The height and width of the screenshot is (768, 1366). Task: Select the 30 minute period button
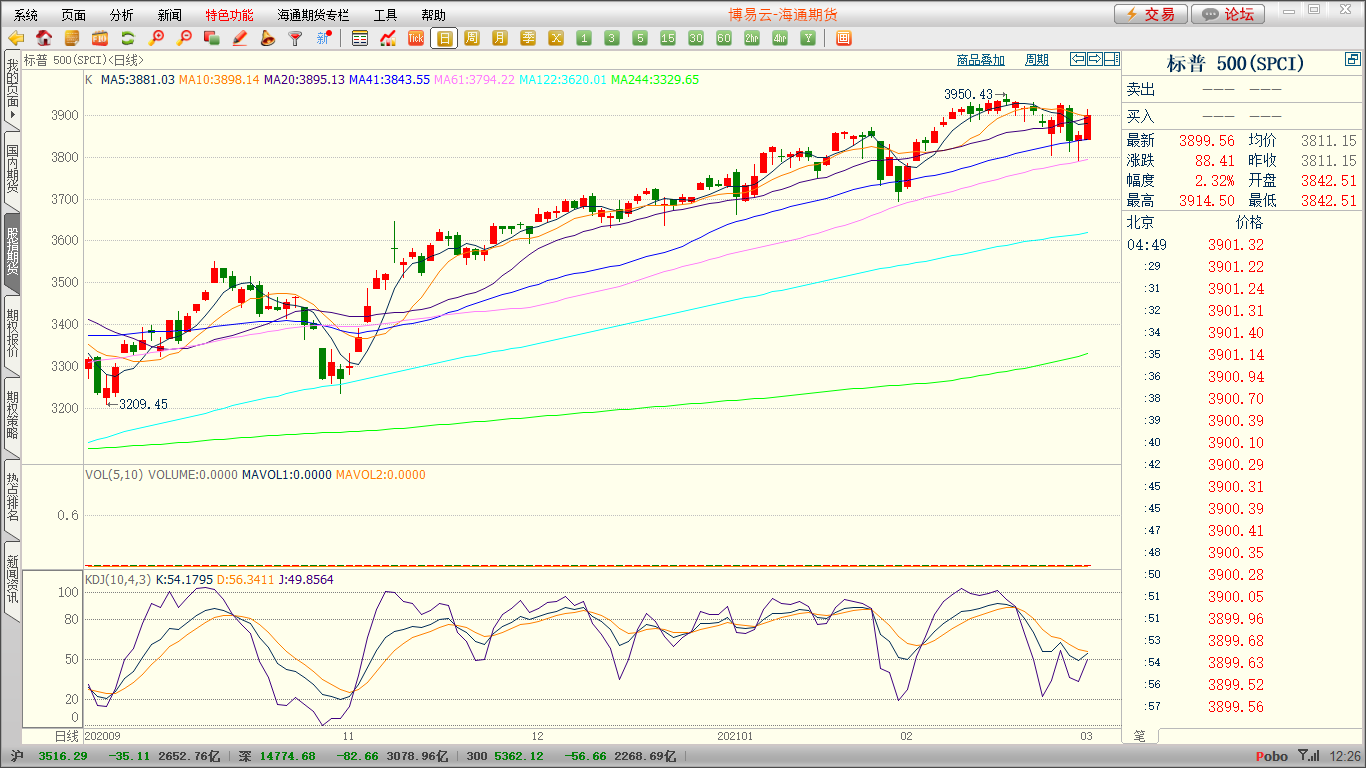pos(696,39)
